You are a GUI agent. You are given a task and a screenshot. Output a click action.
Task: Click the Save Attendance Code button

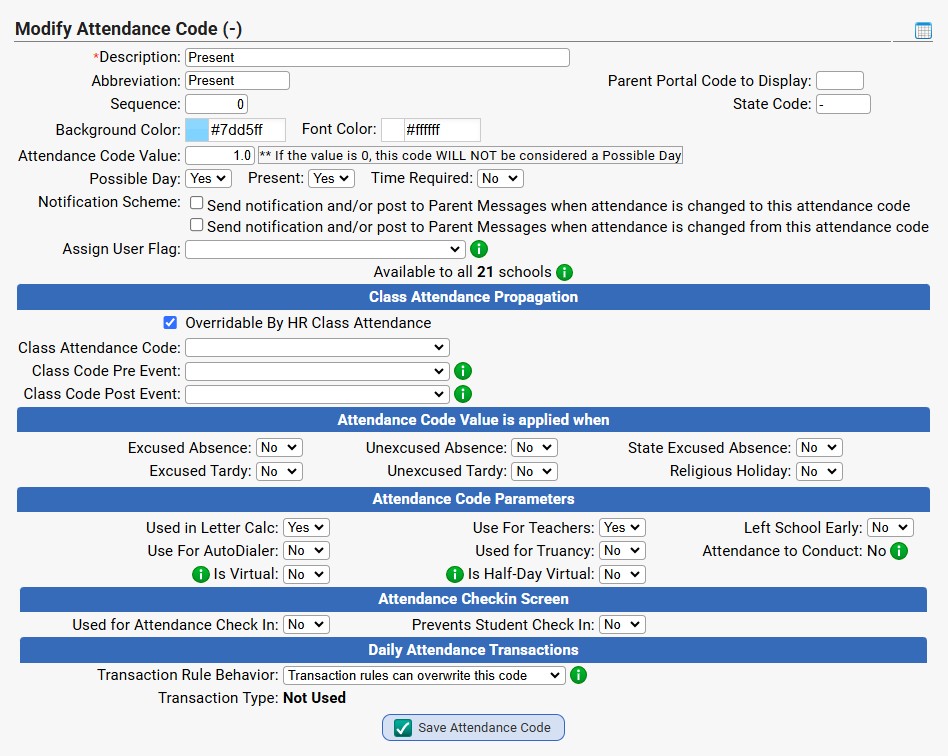coord(473,728)
